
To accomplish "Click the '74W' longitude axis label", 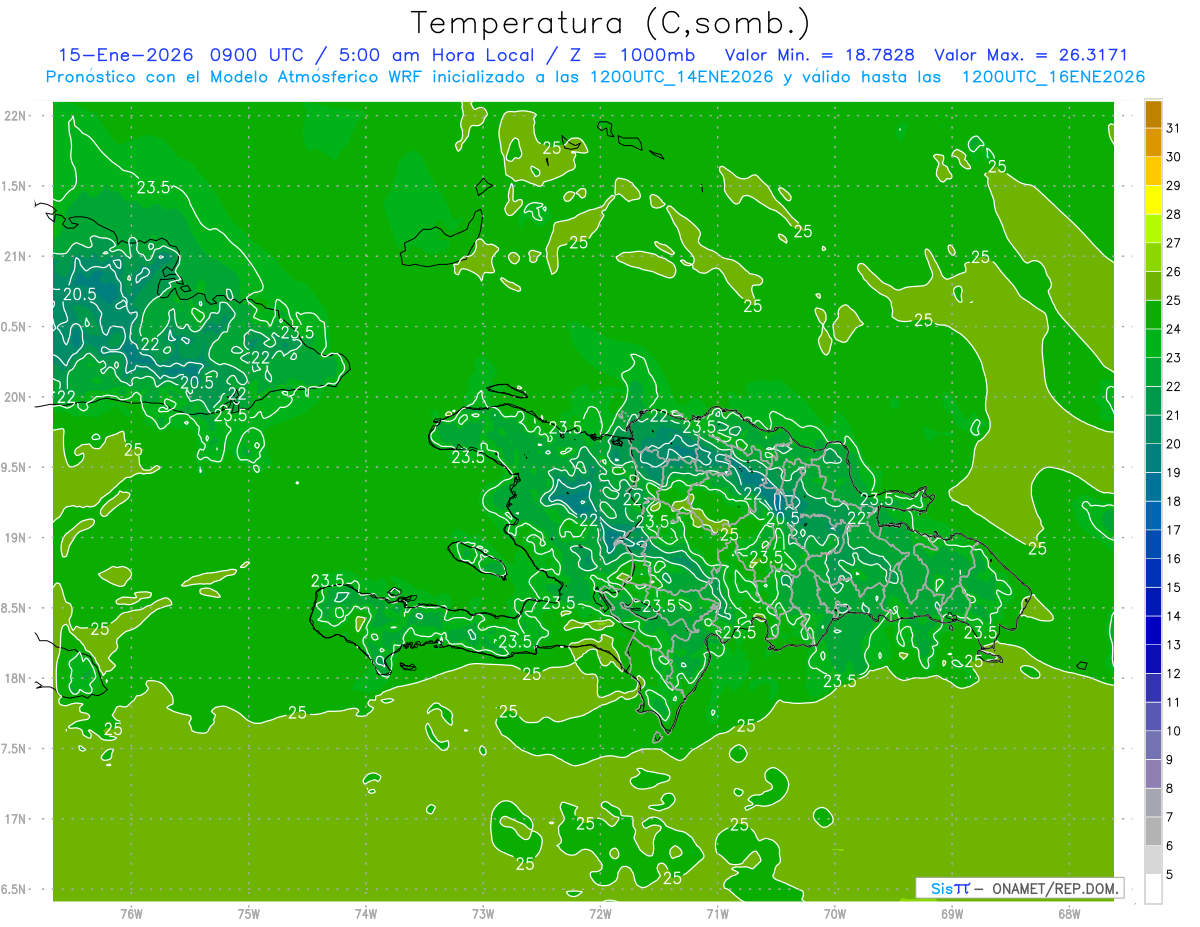I will tap(366, 913).
